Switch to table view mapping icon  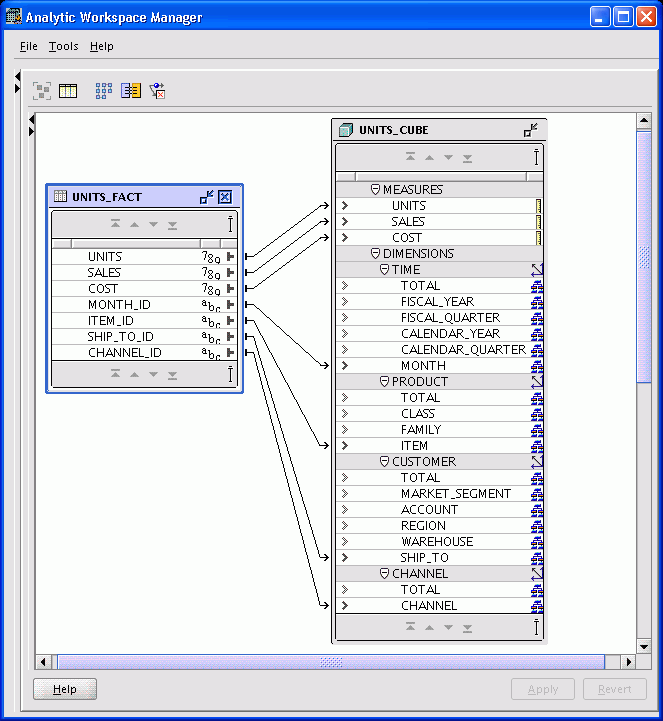[68, 91]
